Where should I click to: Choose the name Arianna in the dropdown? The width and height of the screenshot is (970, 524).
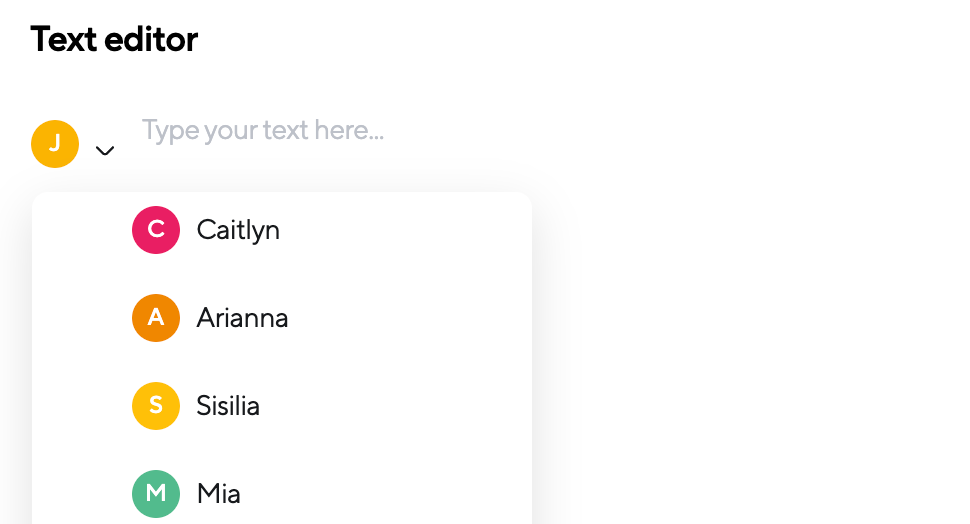[x=242, y=318]
